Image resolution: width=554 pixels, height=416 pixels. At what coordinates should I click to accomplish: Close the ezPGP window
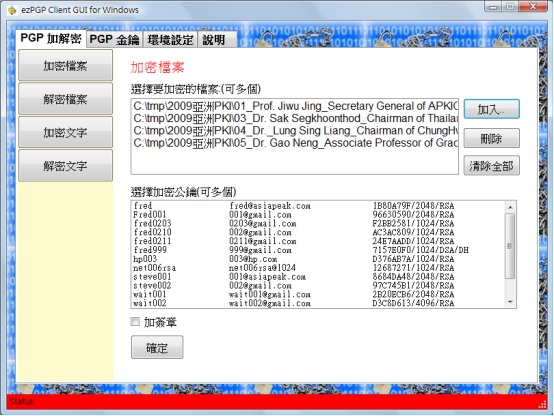click(x=533, y=7)
